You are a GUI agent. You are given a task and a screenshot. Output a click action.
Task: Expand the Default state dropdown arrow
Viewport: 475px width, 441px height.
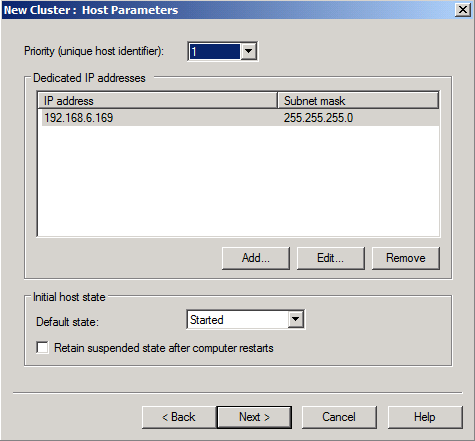(295, 320)
